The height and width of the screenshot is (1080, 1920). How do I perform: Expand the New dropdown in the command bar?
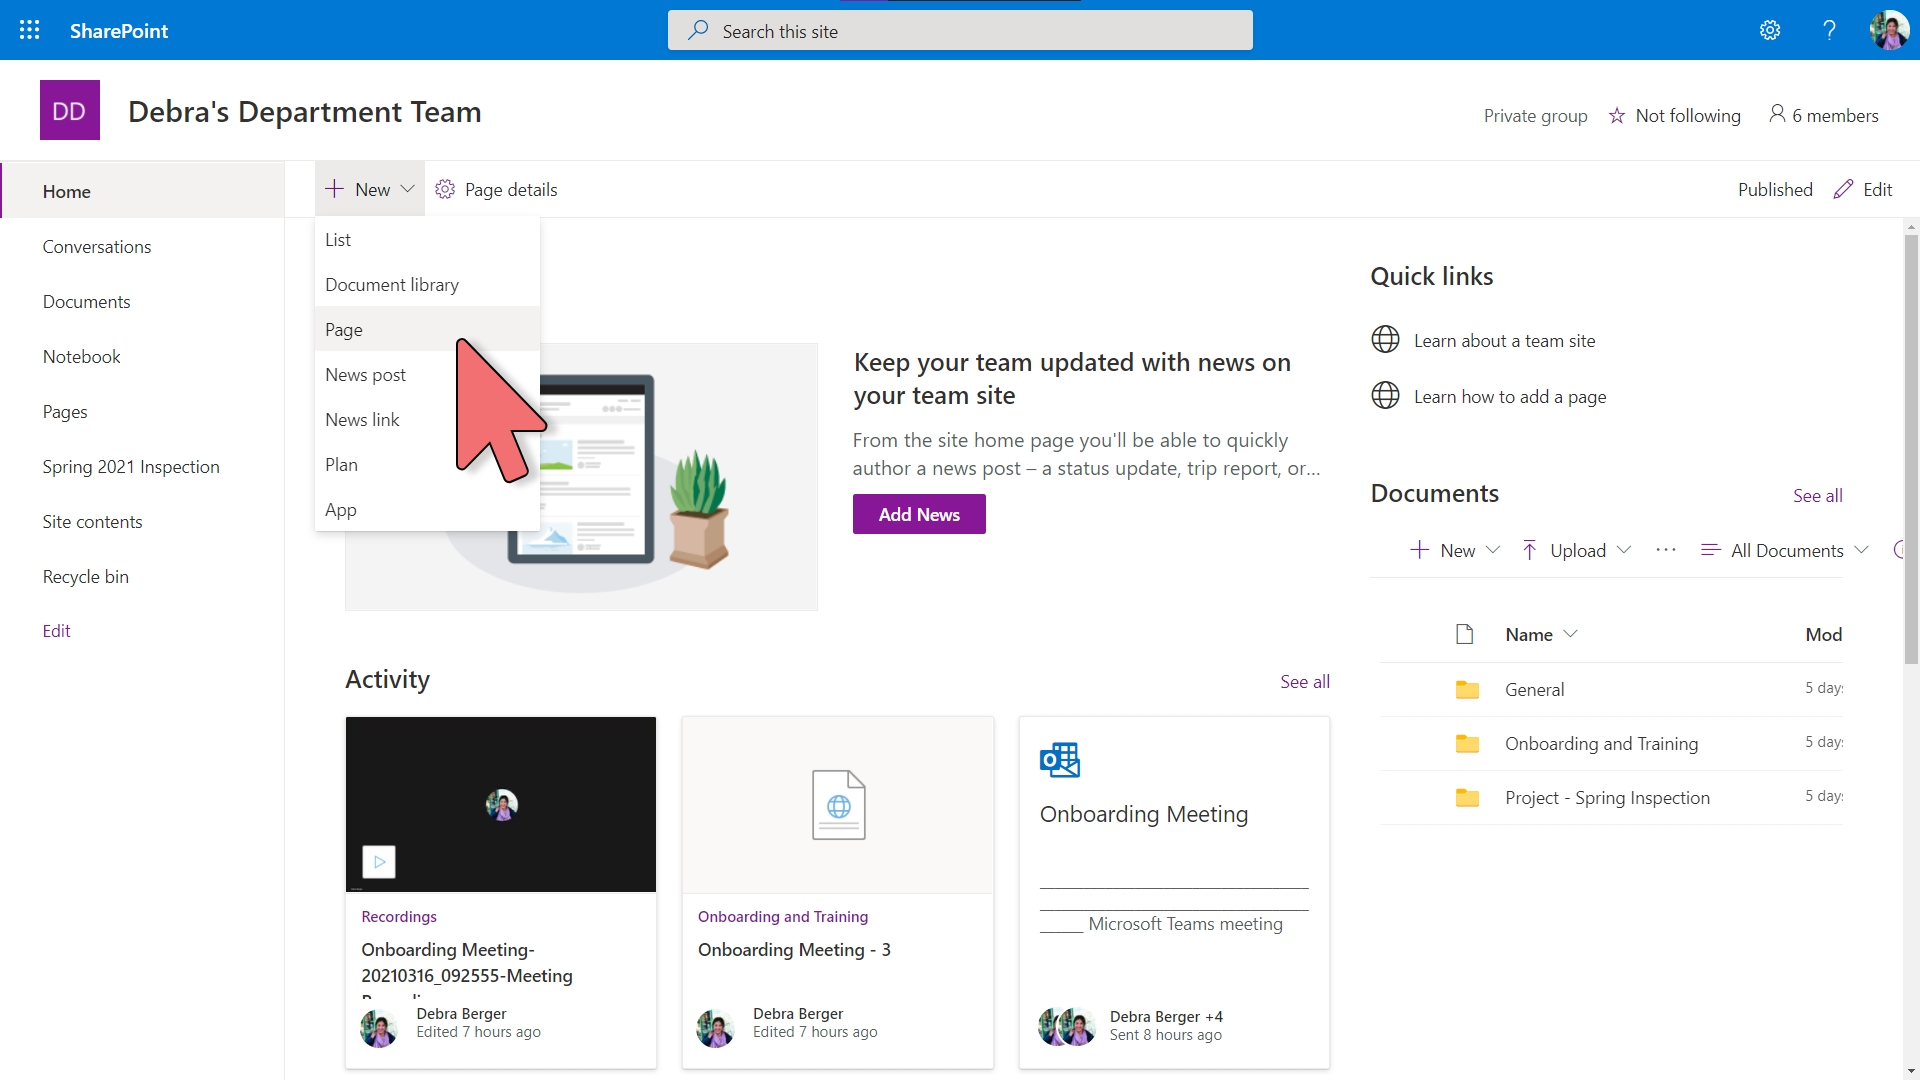(407, 189)
